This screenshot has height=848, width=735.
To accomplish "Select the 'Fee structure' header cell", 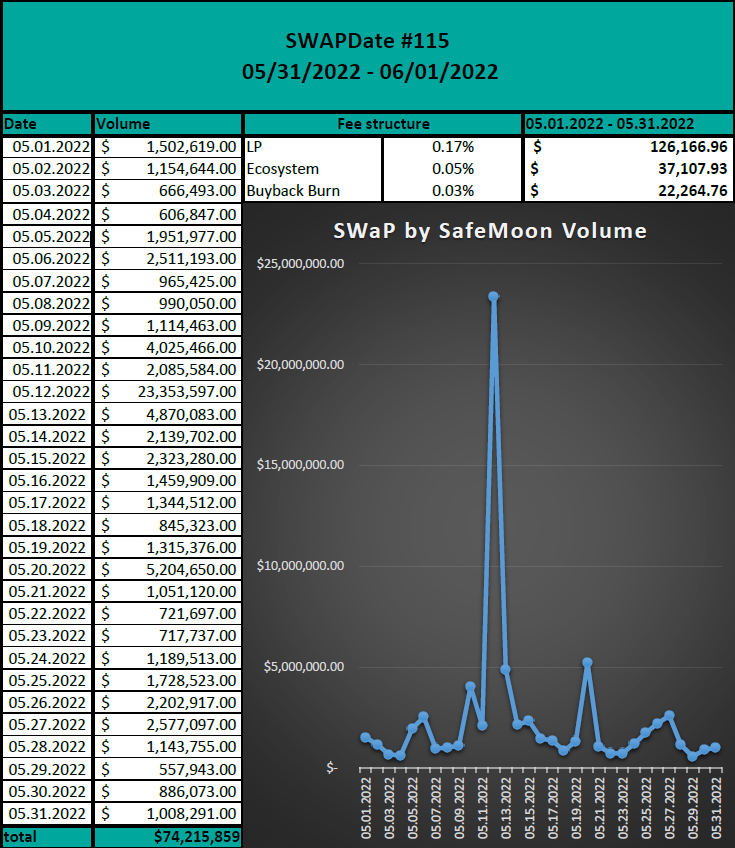I will (x=383, y=124).
